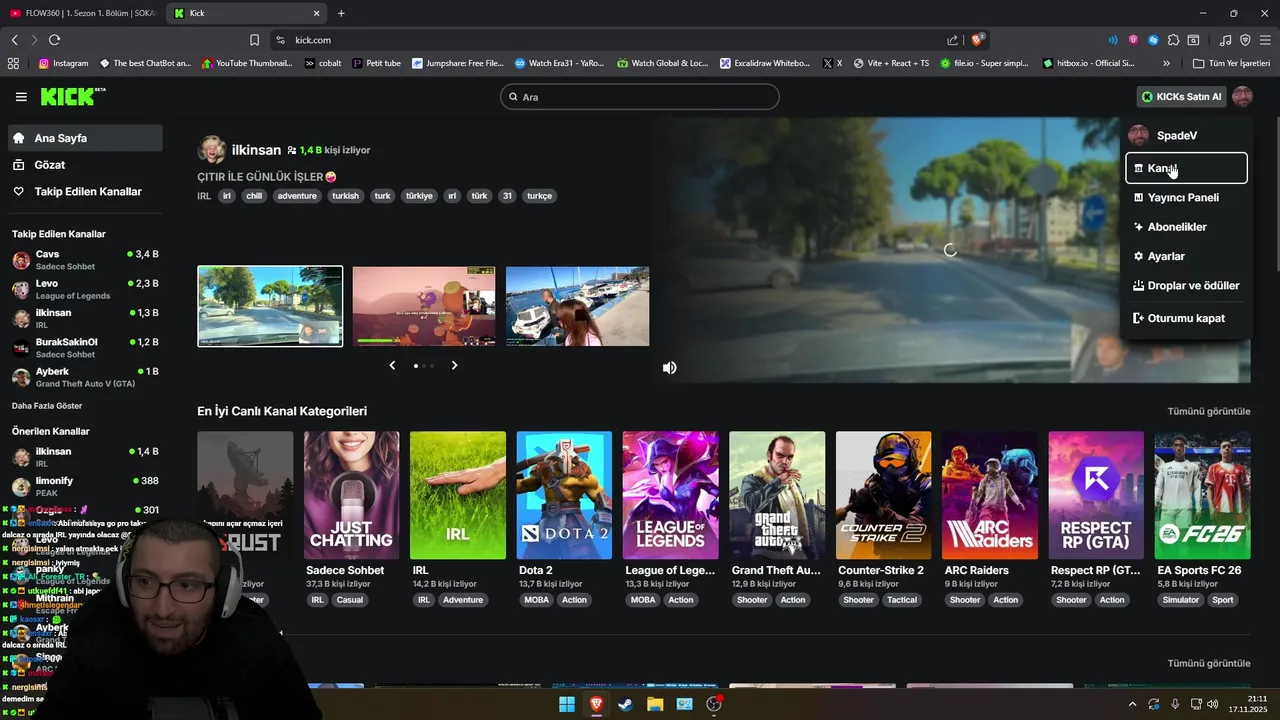Open the SpadeV profile avatar in header
Image resolution: width=1280 pixels, height=720 pixels.
point(1242,97)
